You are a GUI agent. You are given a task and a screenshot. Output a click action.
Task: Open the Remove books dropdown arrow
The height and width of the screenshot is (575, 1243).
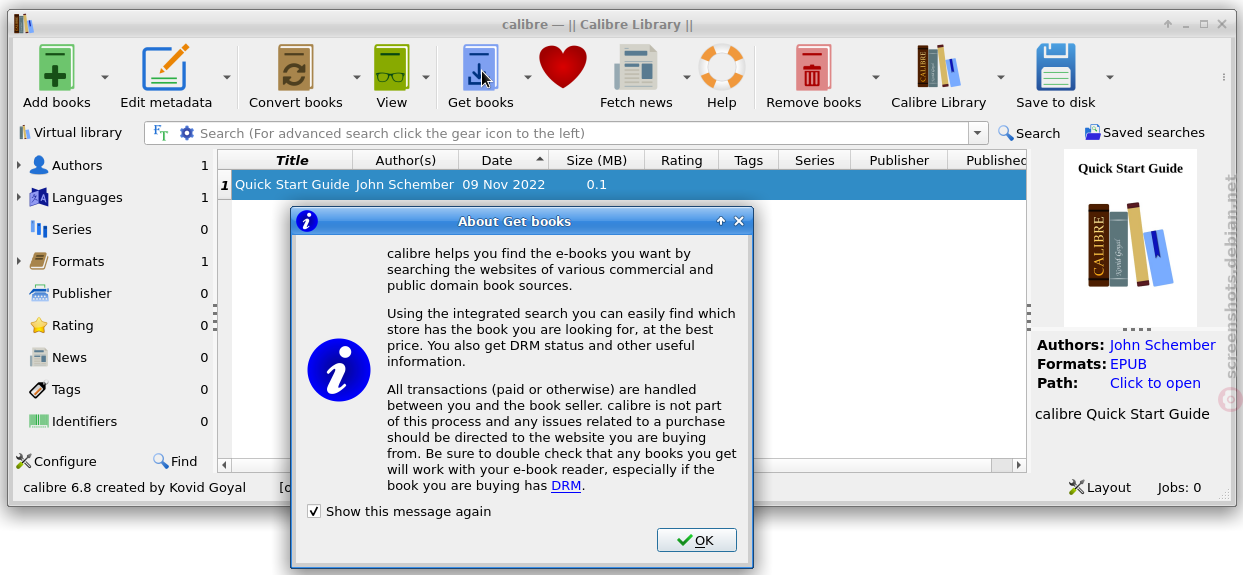pos(875,77)
